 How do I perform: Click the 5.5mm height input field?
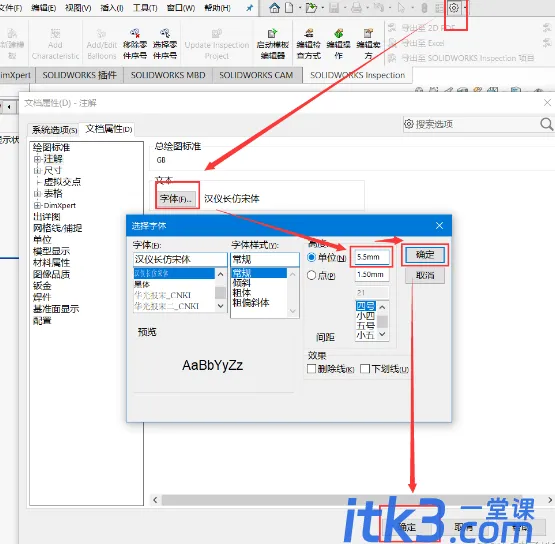coord(372,257)
